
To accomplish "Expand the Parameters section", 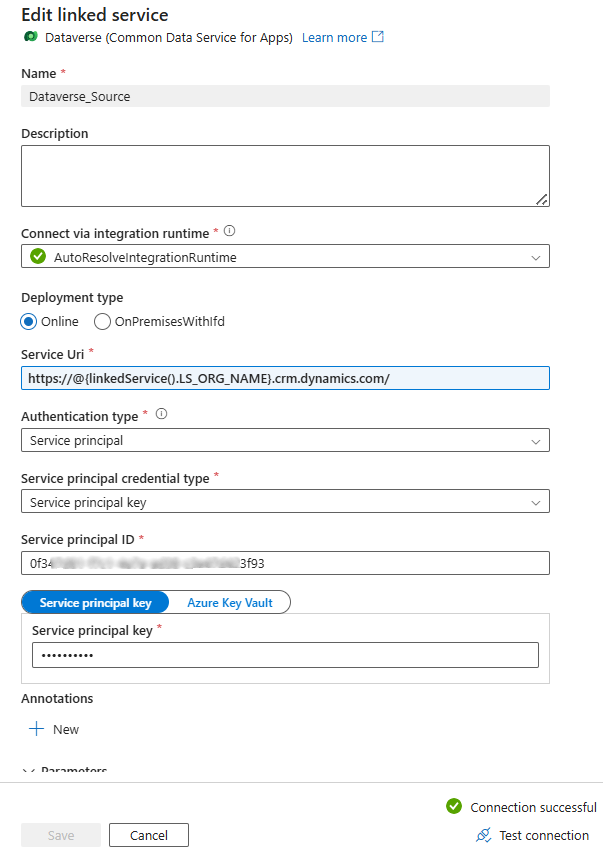I will coord(28,771).
